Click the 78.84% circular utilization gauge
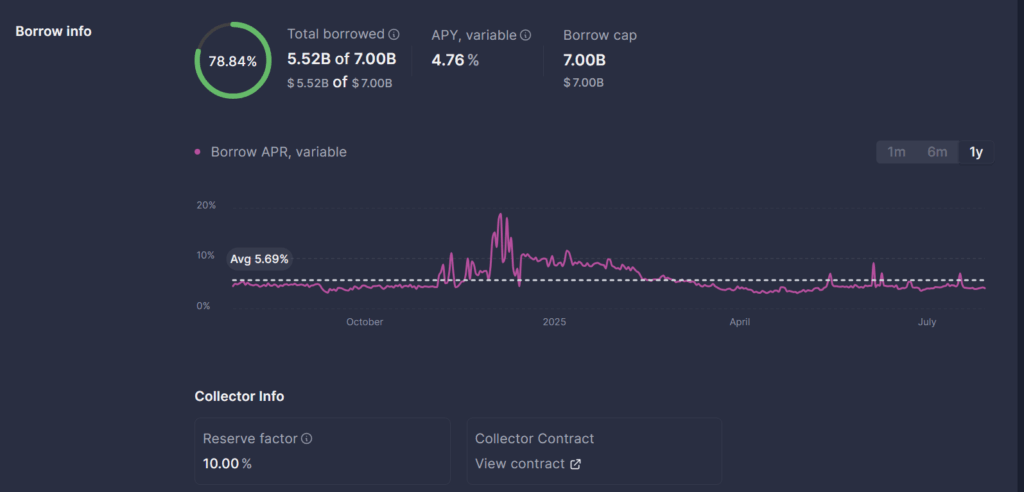 point(232,60)
